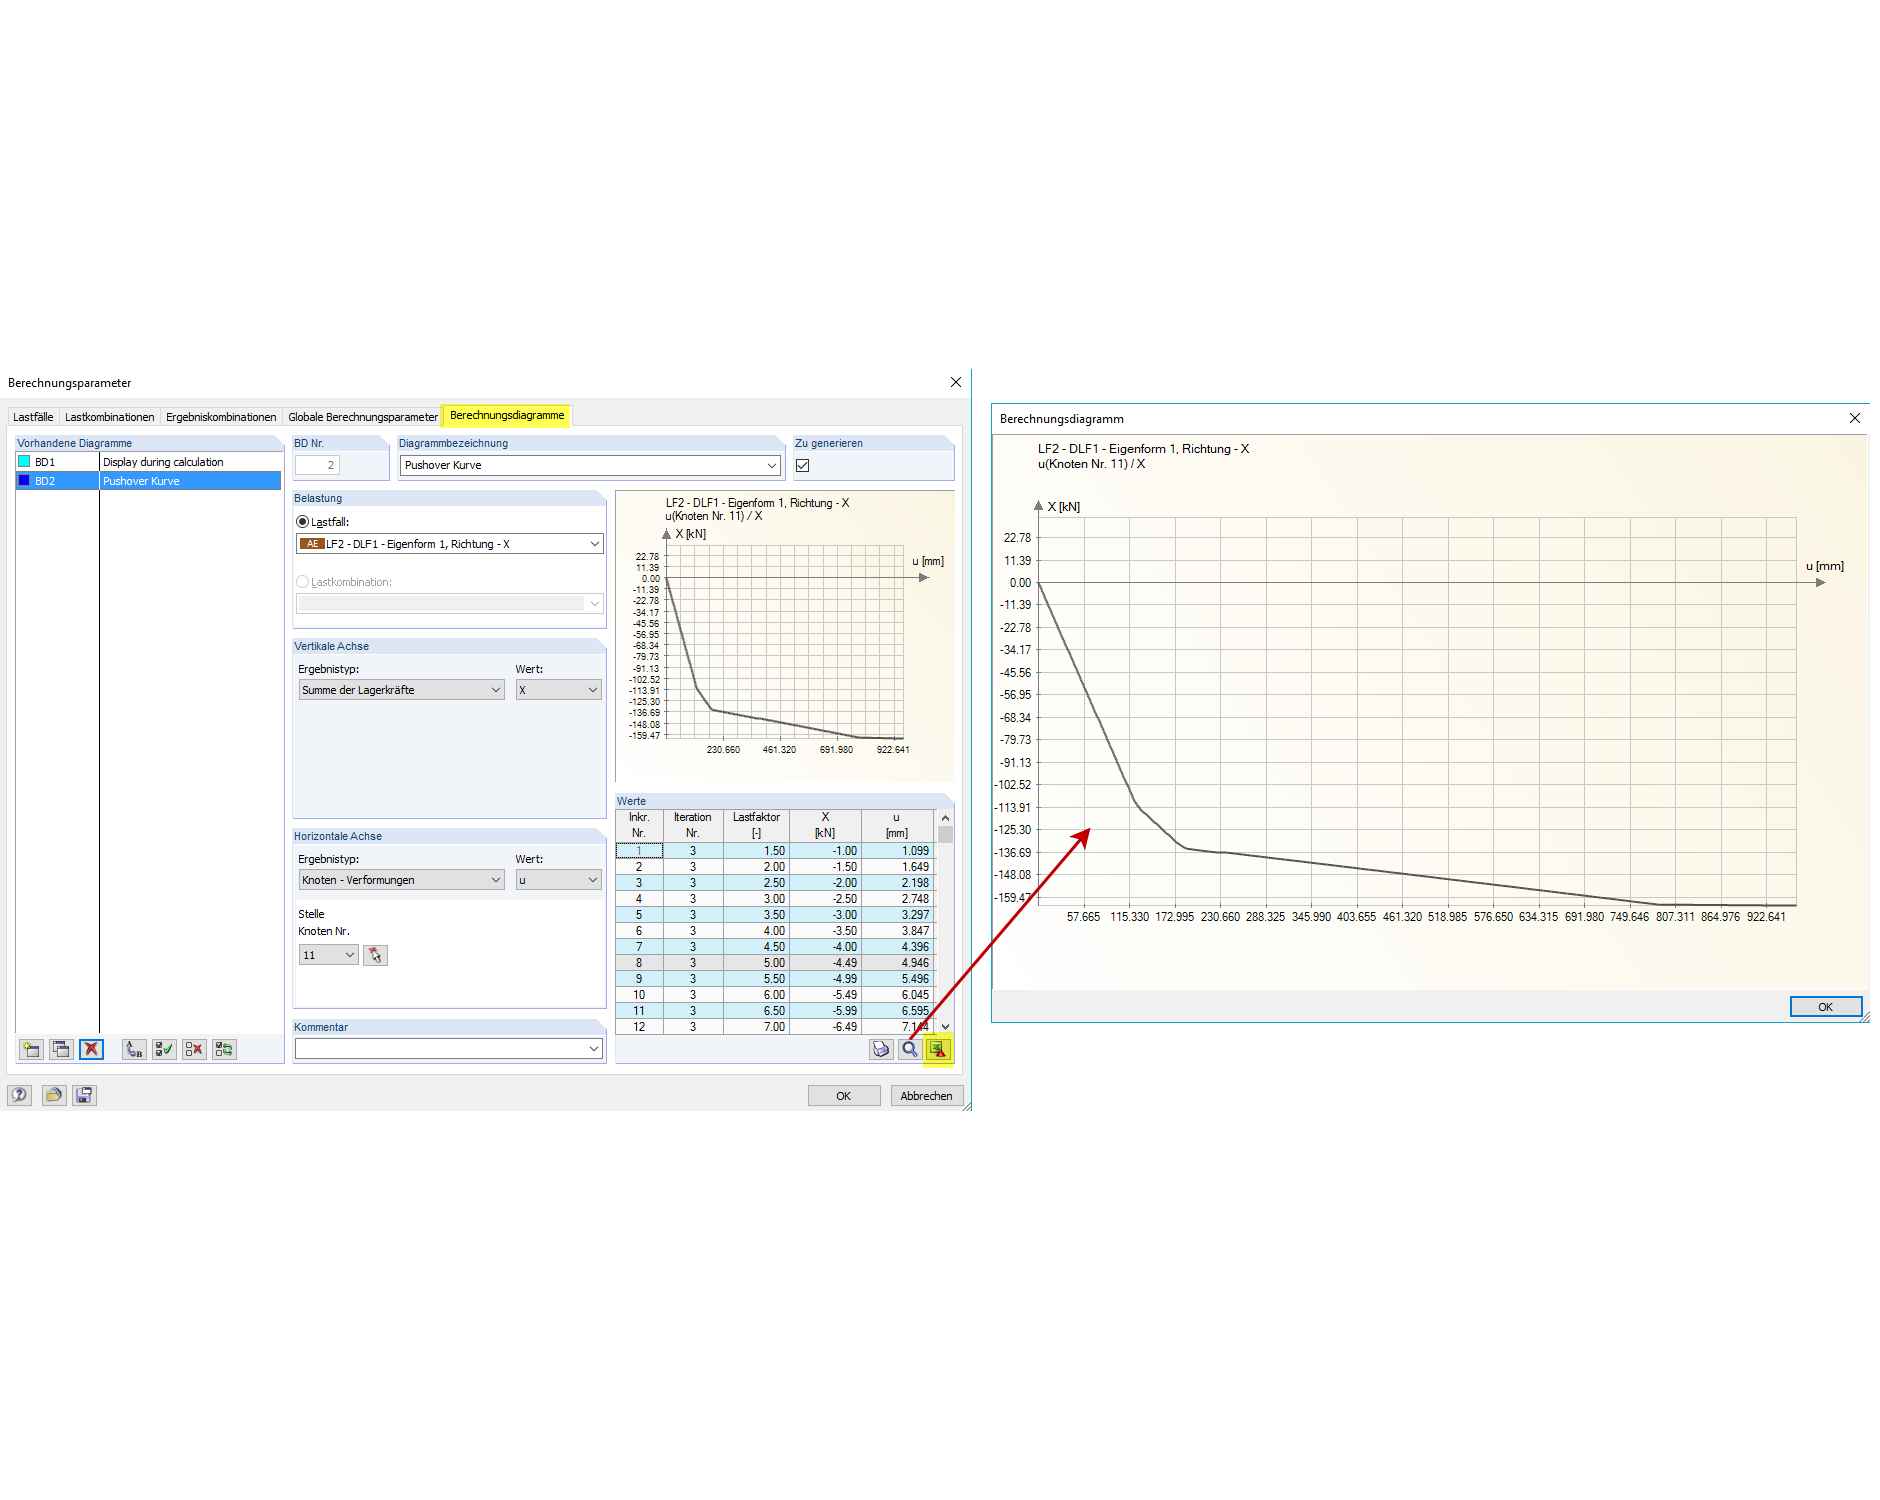Invert diagram selection icon
1880x1500 pixels.
click(224, 1049)
